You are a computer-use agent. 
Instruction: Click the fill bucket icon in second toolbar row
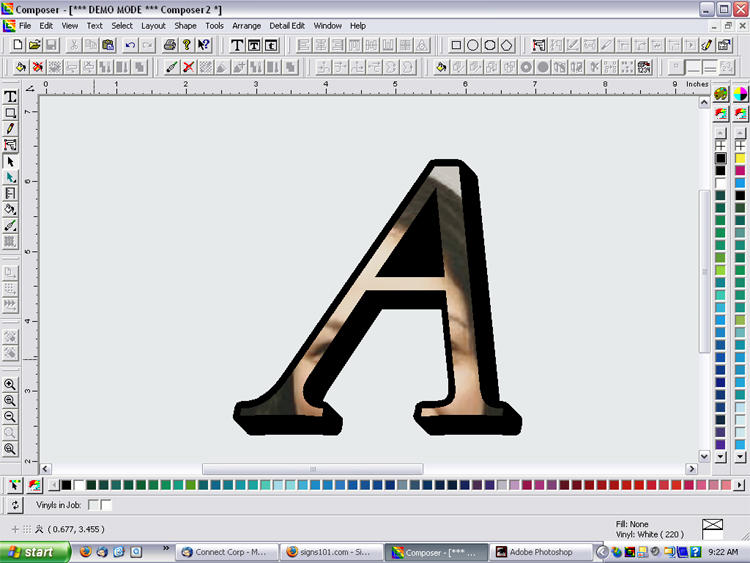tap(20, 67)
